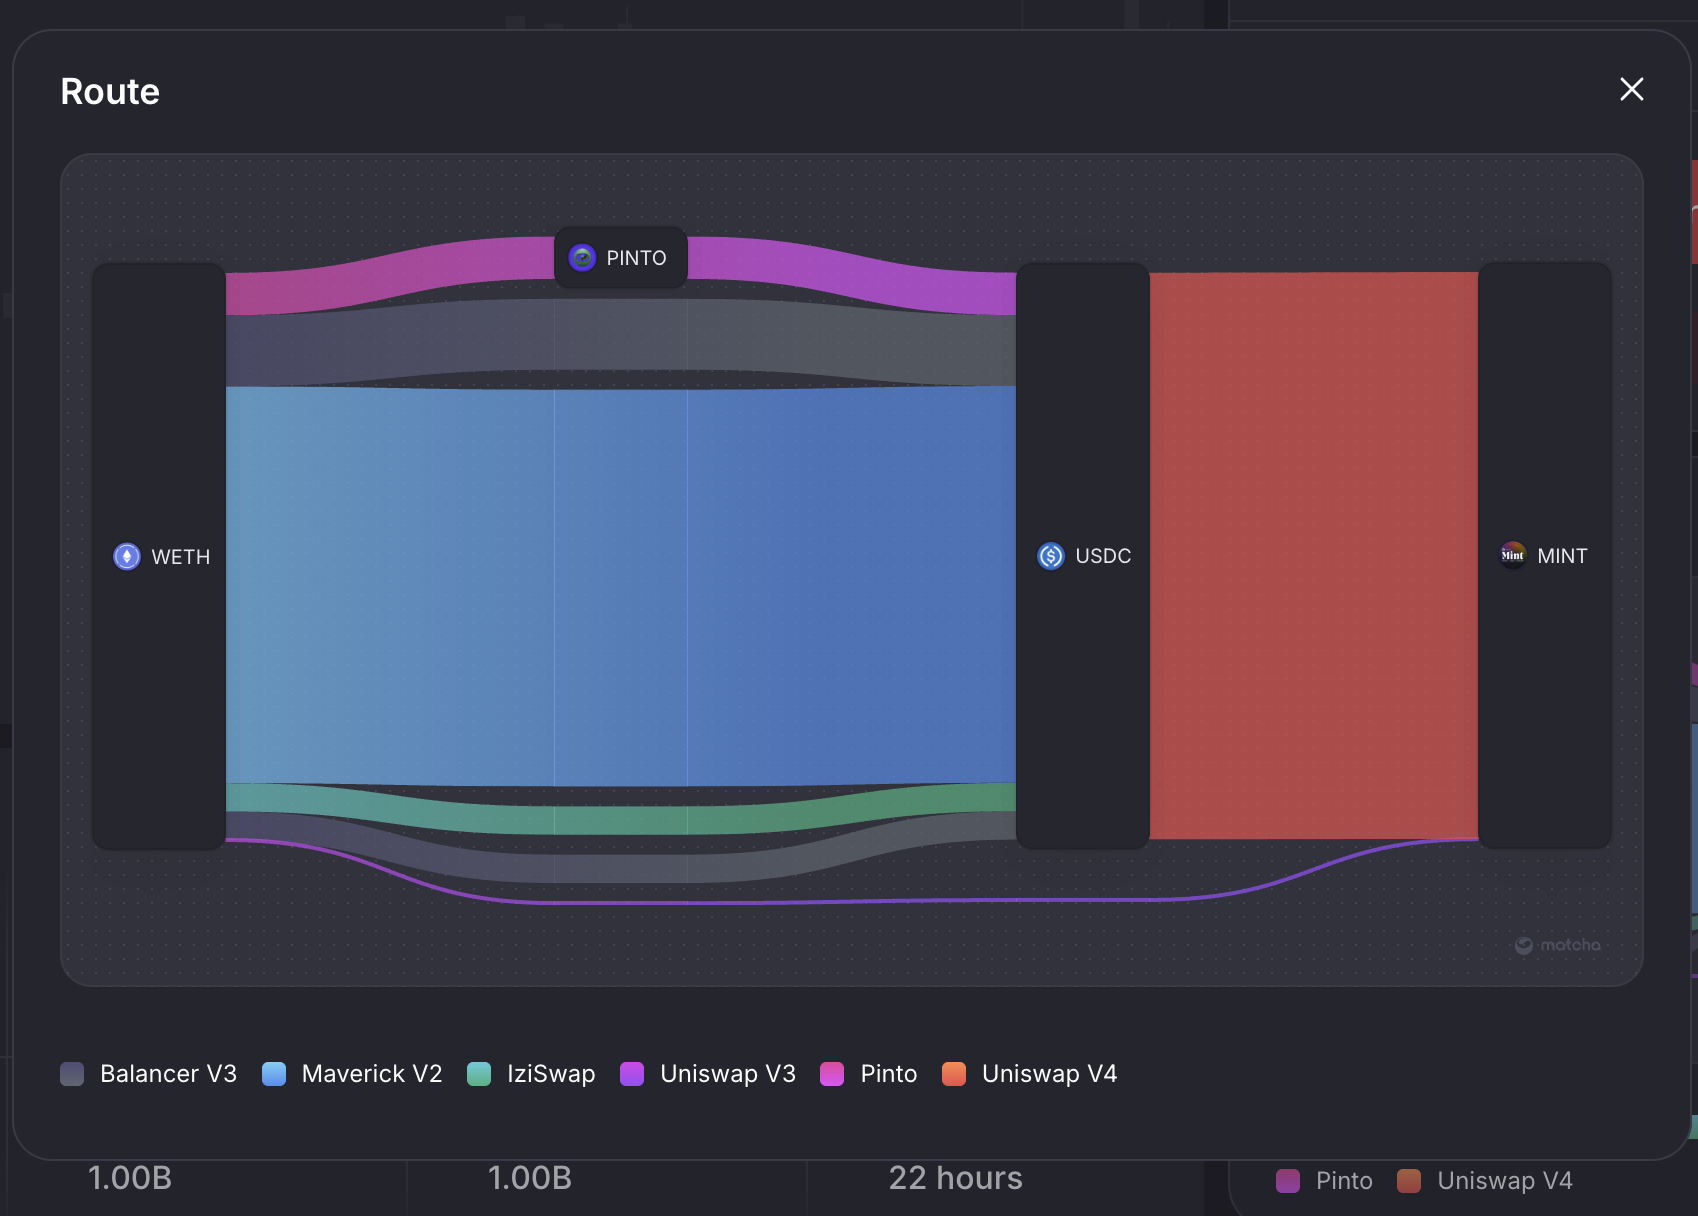Click the USDC token icon

pyautogui.click(x=1051, y=556)
